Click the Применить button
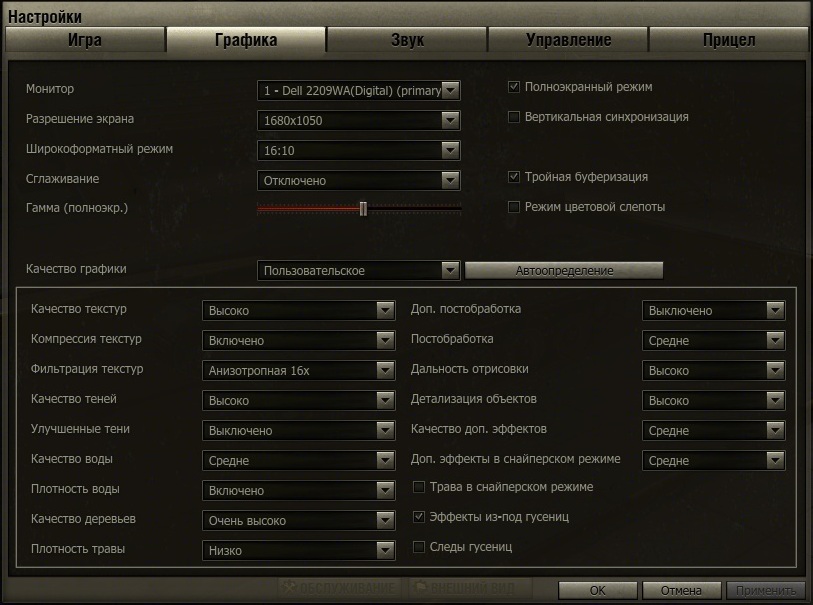 pos(766,590)
